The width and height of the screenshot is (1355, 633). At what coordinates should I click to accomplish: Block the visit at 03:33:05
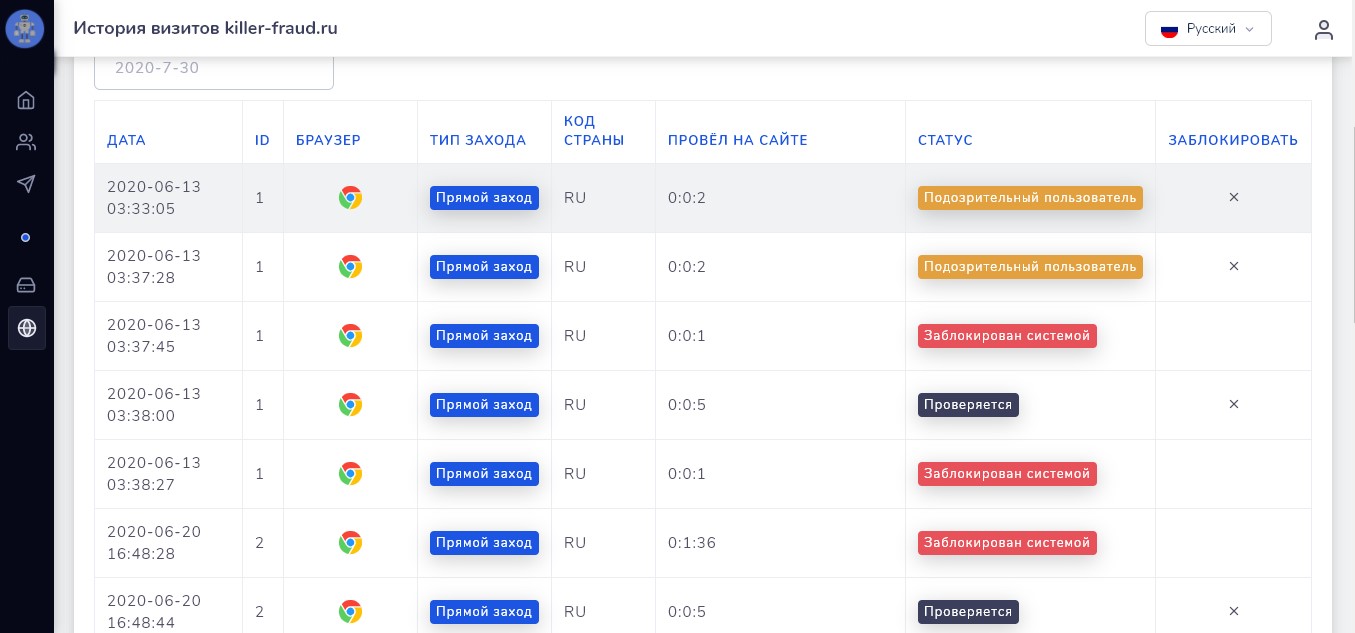point(1233,198)
